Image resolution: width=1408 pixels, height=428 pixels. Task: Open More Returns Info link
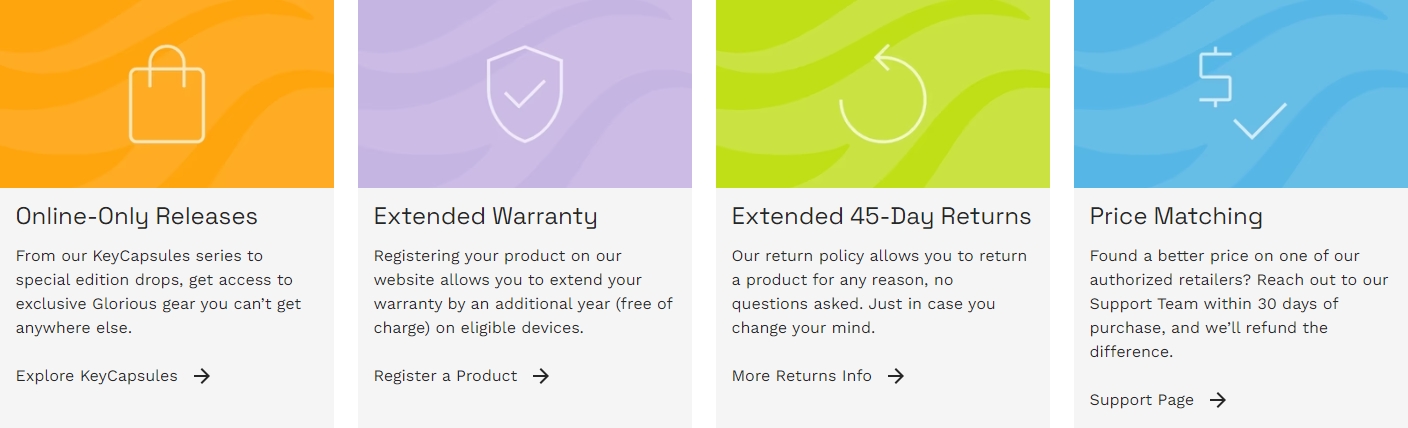coord(802,376)
